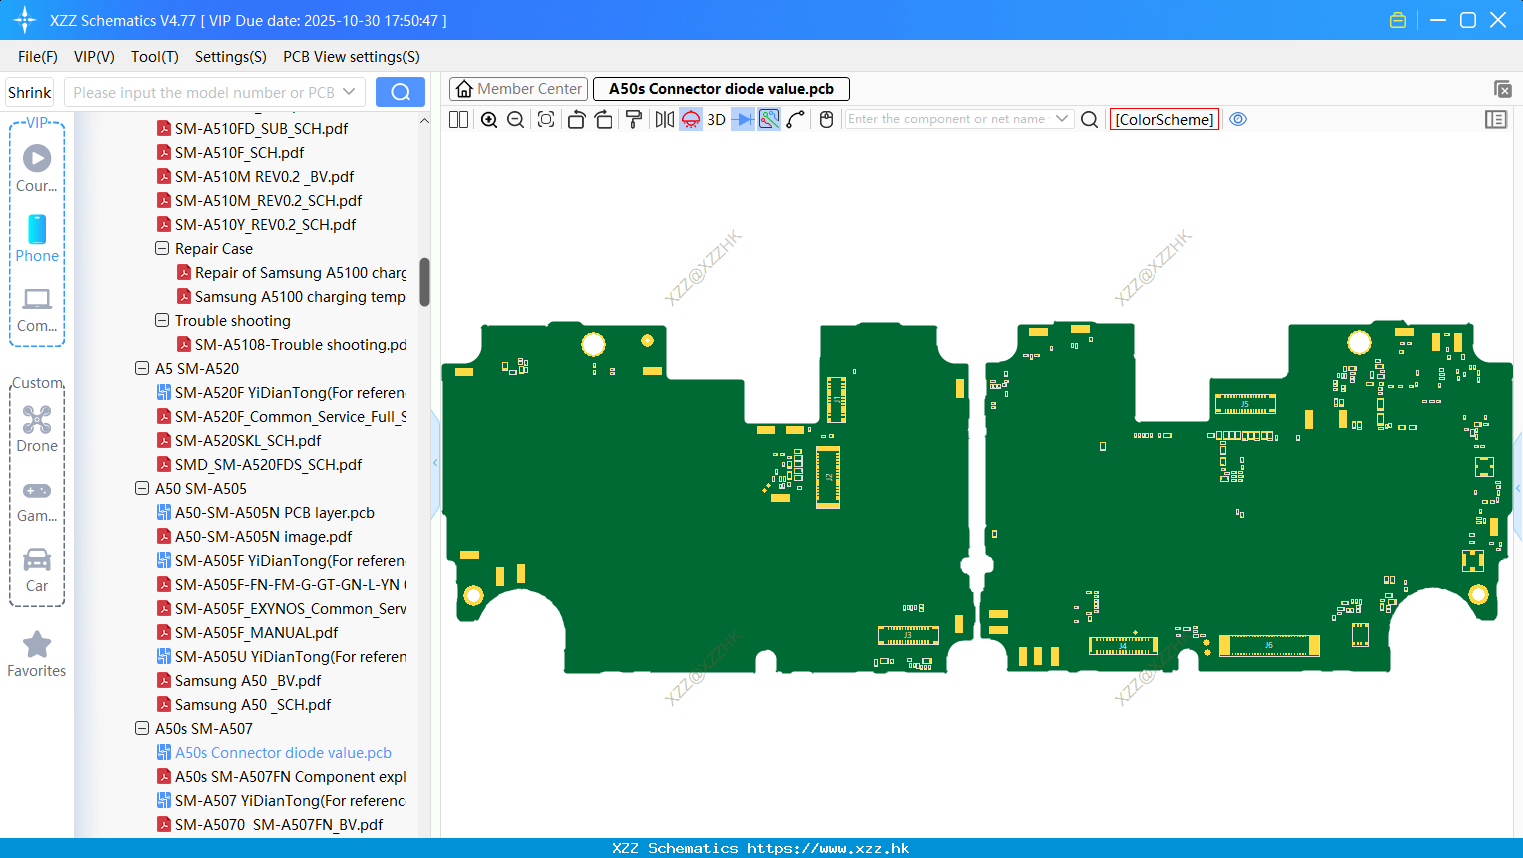
Task: Fit the board to the window
Action: (x=546, y=119)
